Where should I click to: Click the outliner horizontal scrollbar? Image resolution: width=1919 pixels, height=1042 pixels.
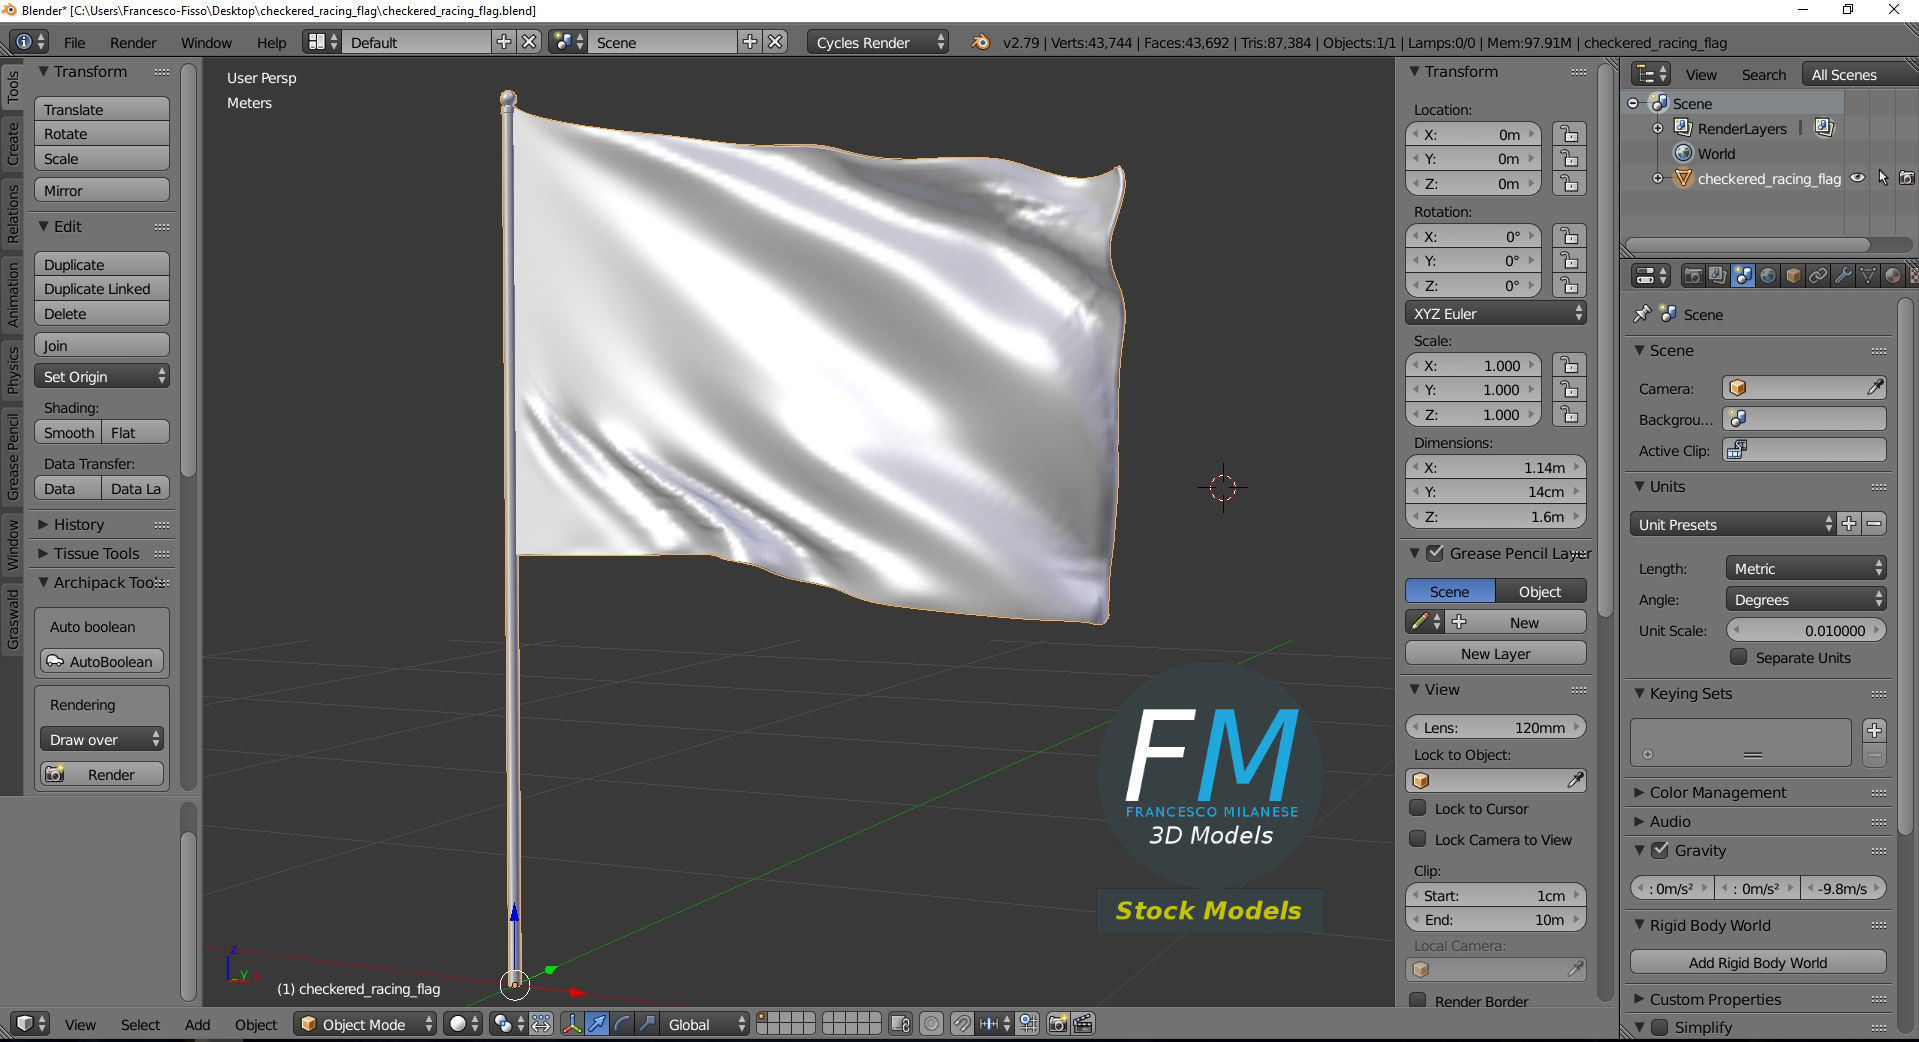1746,244
